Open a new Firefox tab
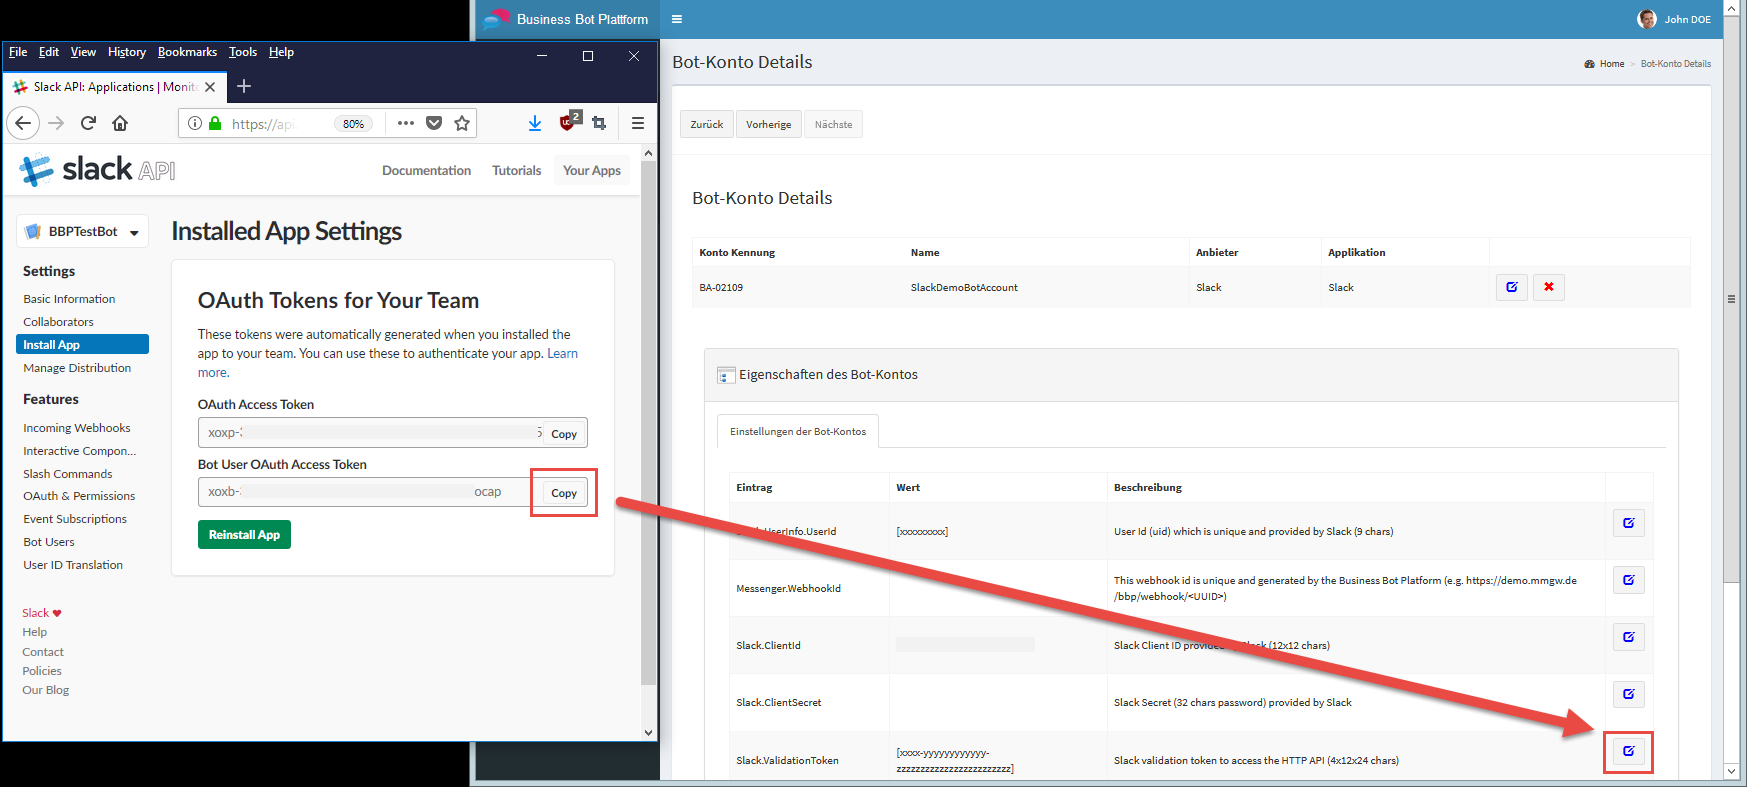Viewport: 1747px width, 787px height. [x=244, y=86]
